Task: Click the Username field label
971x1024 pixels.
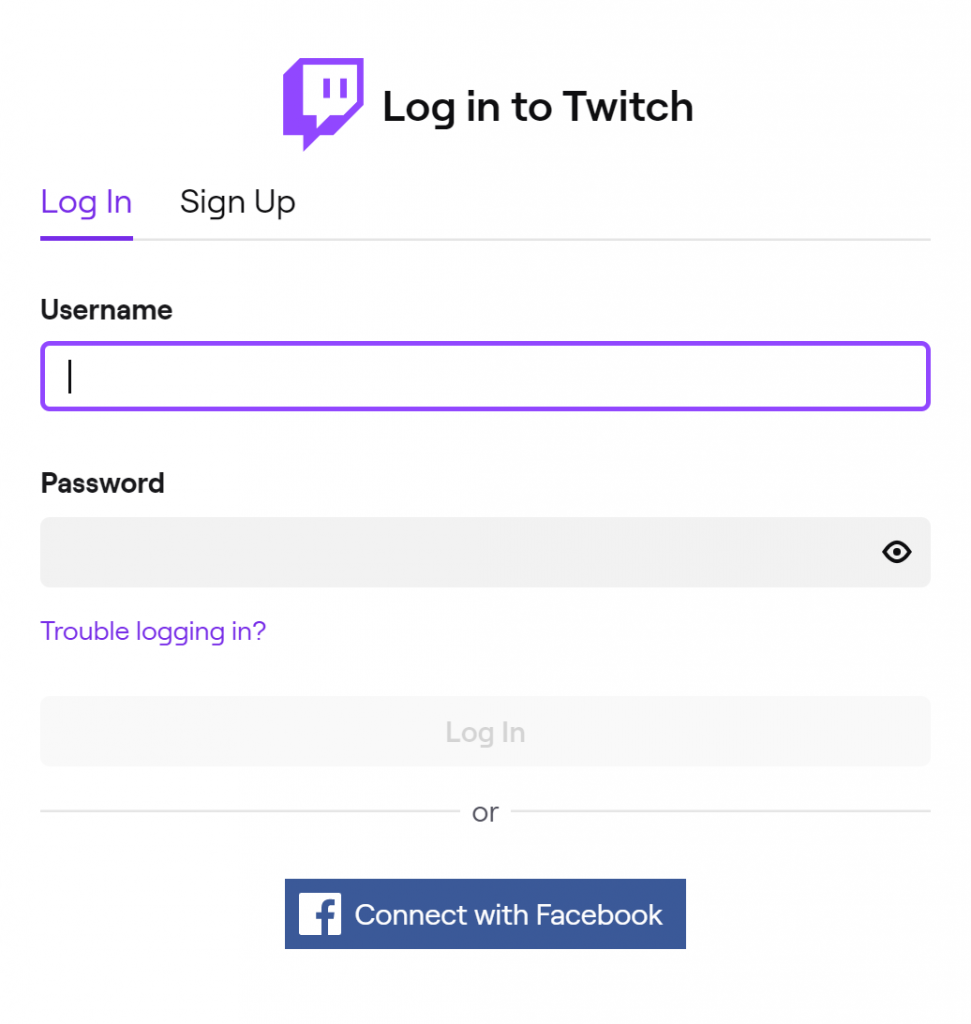Action: (x=106, y=310)
